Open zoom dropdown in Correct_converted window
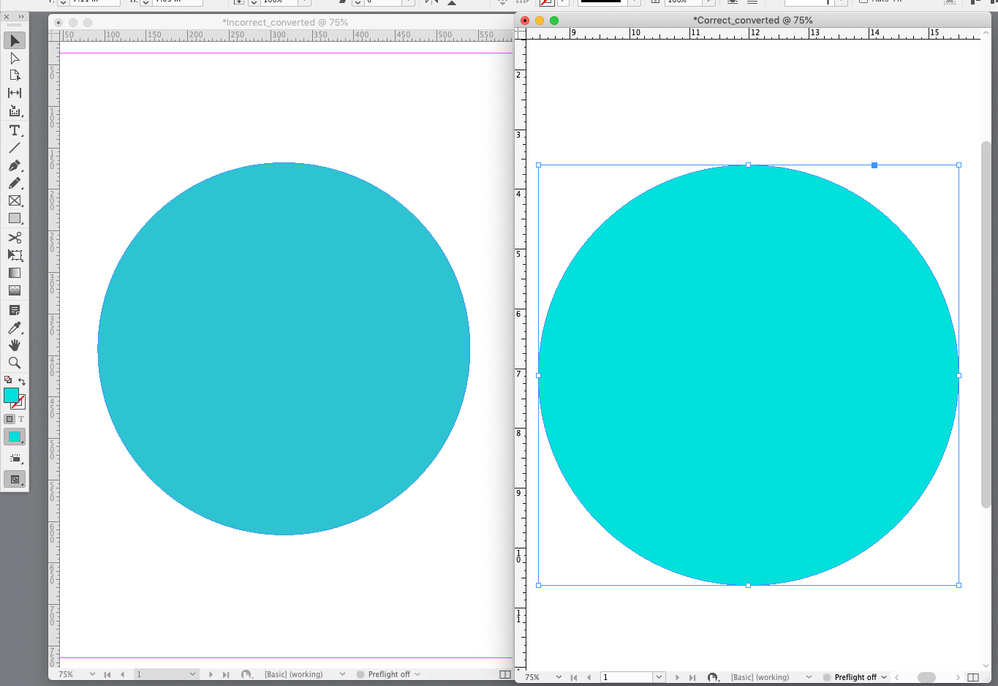Image resolution: width=998 pixels, height=686 pixels. (x=558, y=677)
